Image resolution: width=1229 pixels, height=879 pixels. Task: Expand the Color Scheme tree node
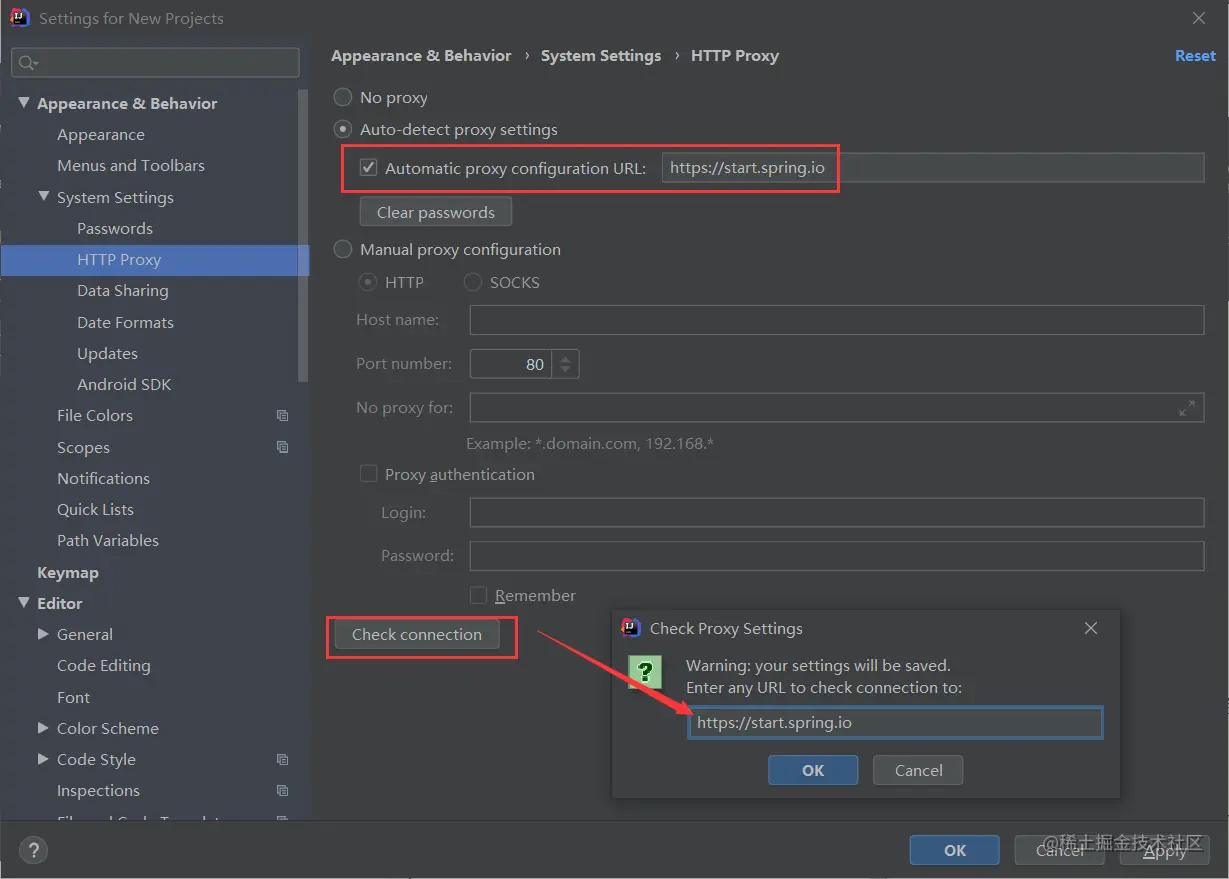(x=43, y=728)
